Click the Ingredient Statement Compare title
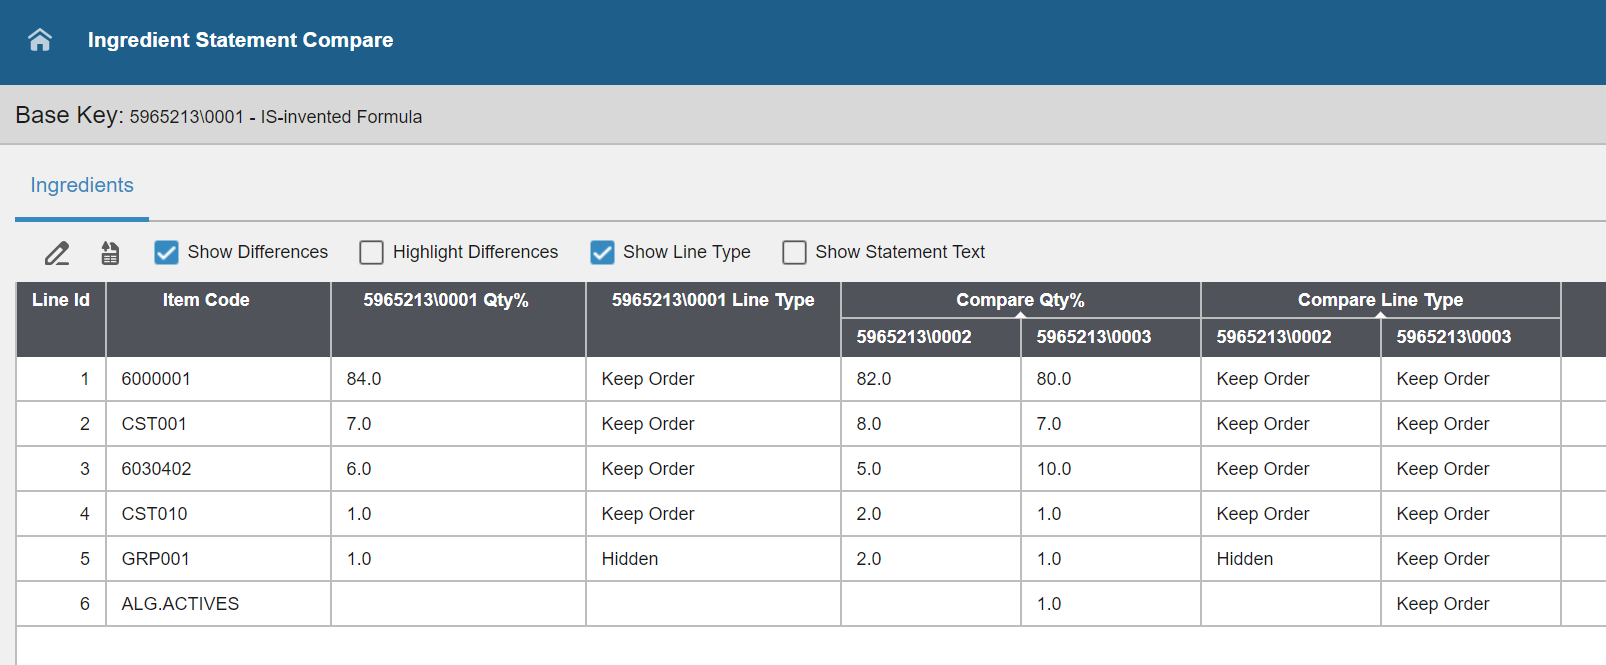Image resolution: width=1606 pixels, height=665 pixels. point(240,40)
